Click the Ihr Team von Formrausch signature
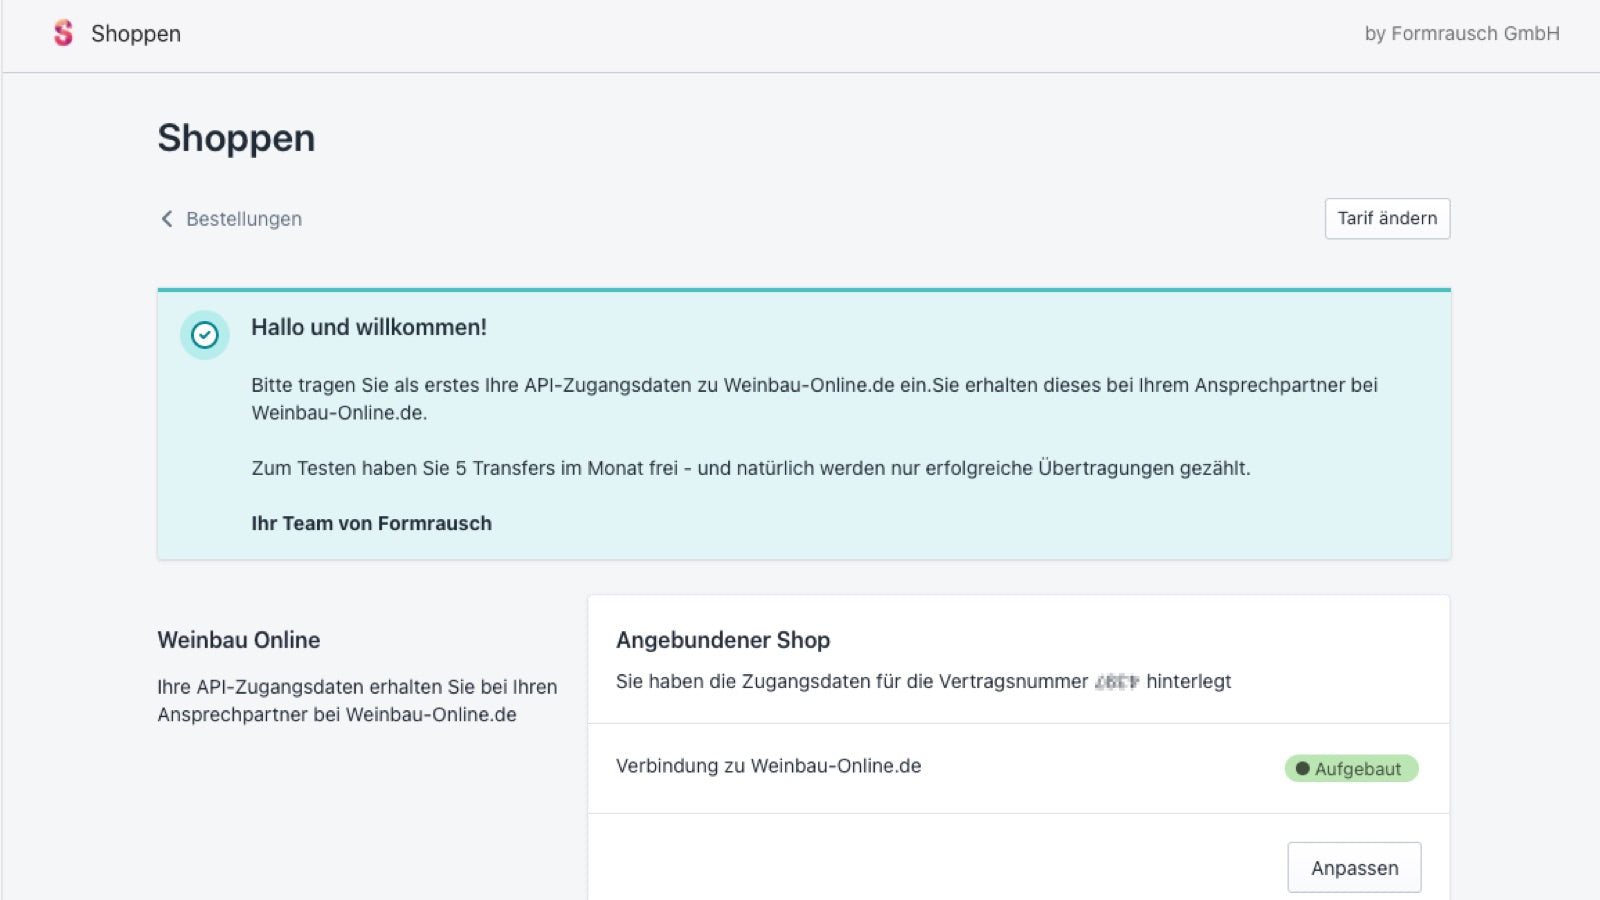Viewport: 1600px width, 900px height. point(371,523)
